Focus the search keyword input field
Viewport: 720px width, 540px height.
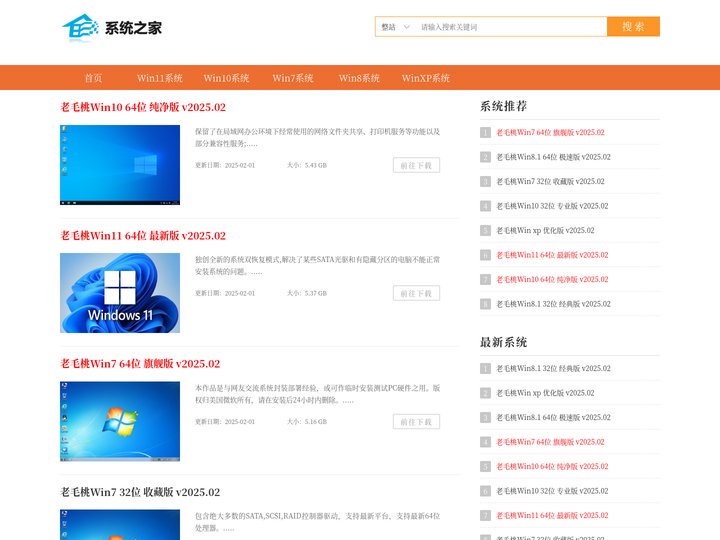(511, 27)
